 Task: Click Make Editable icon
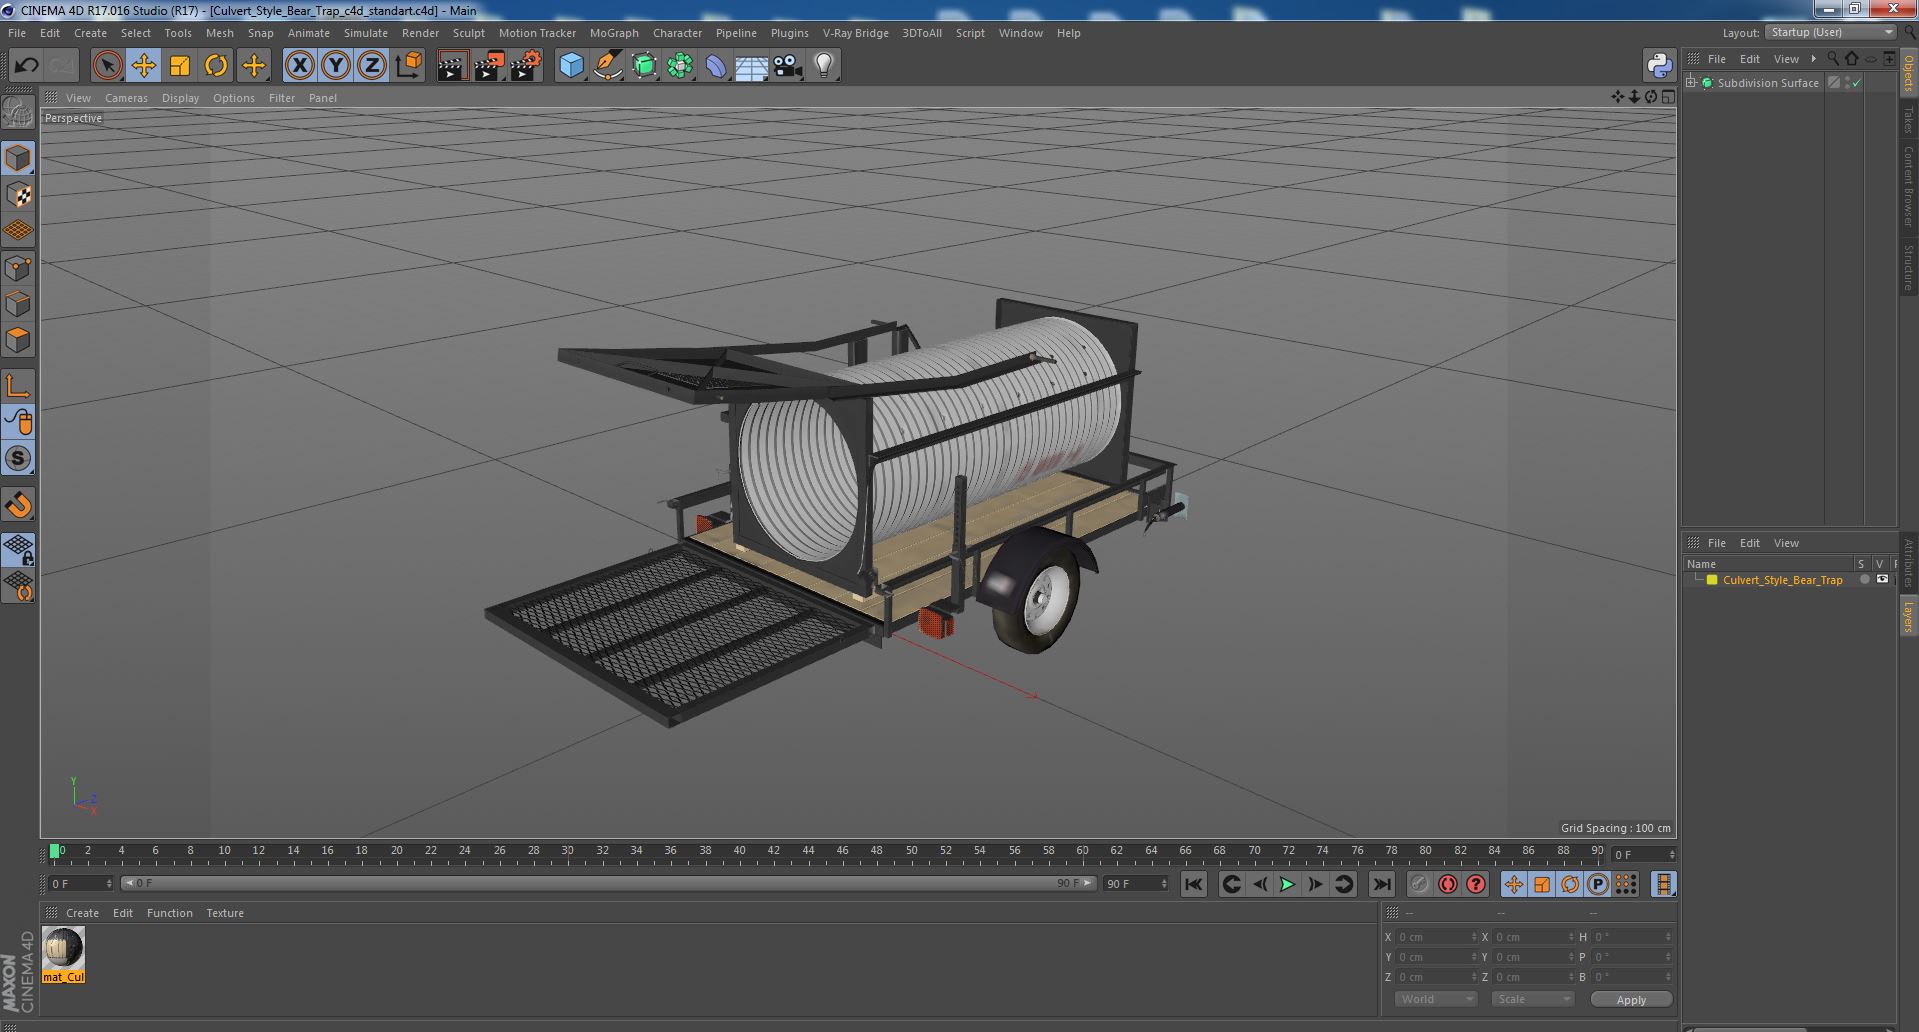pyautogui.click(x=18, y=113)
